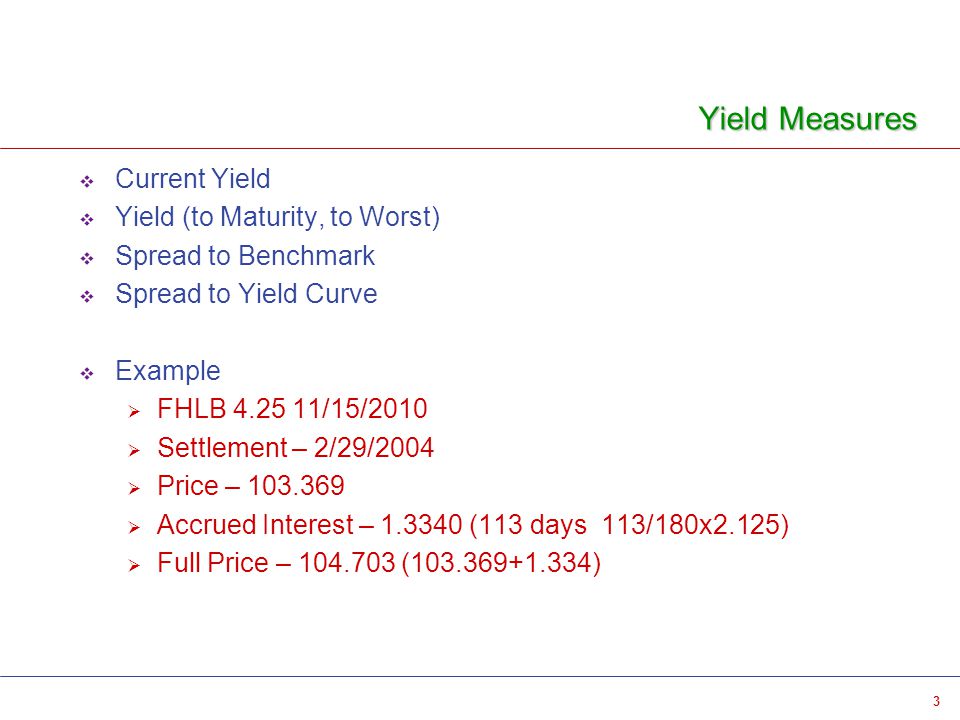Click arrow bullet beside Settlement line

[x=135, y=451]
